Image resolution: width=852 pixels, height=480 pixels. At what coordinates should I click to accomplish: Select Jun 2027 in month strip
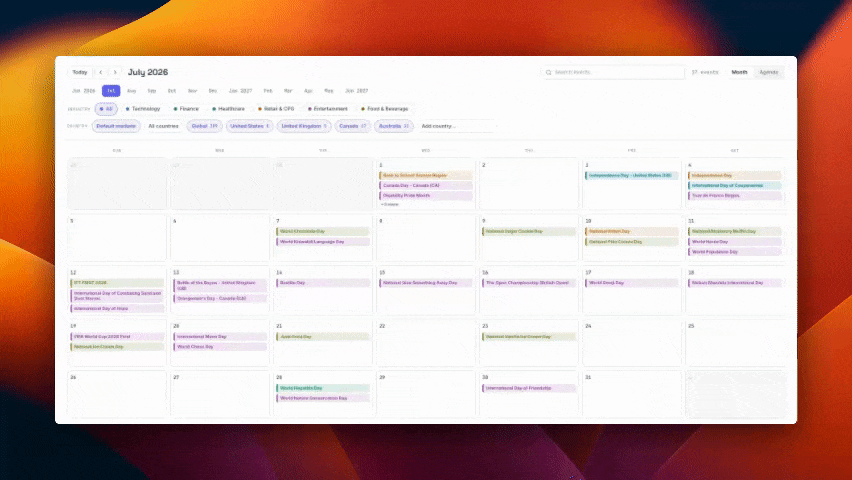click(x=356, y=91)
